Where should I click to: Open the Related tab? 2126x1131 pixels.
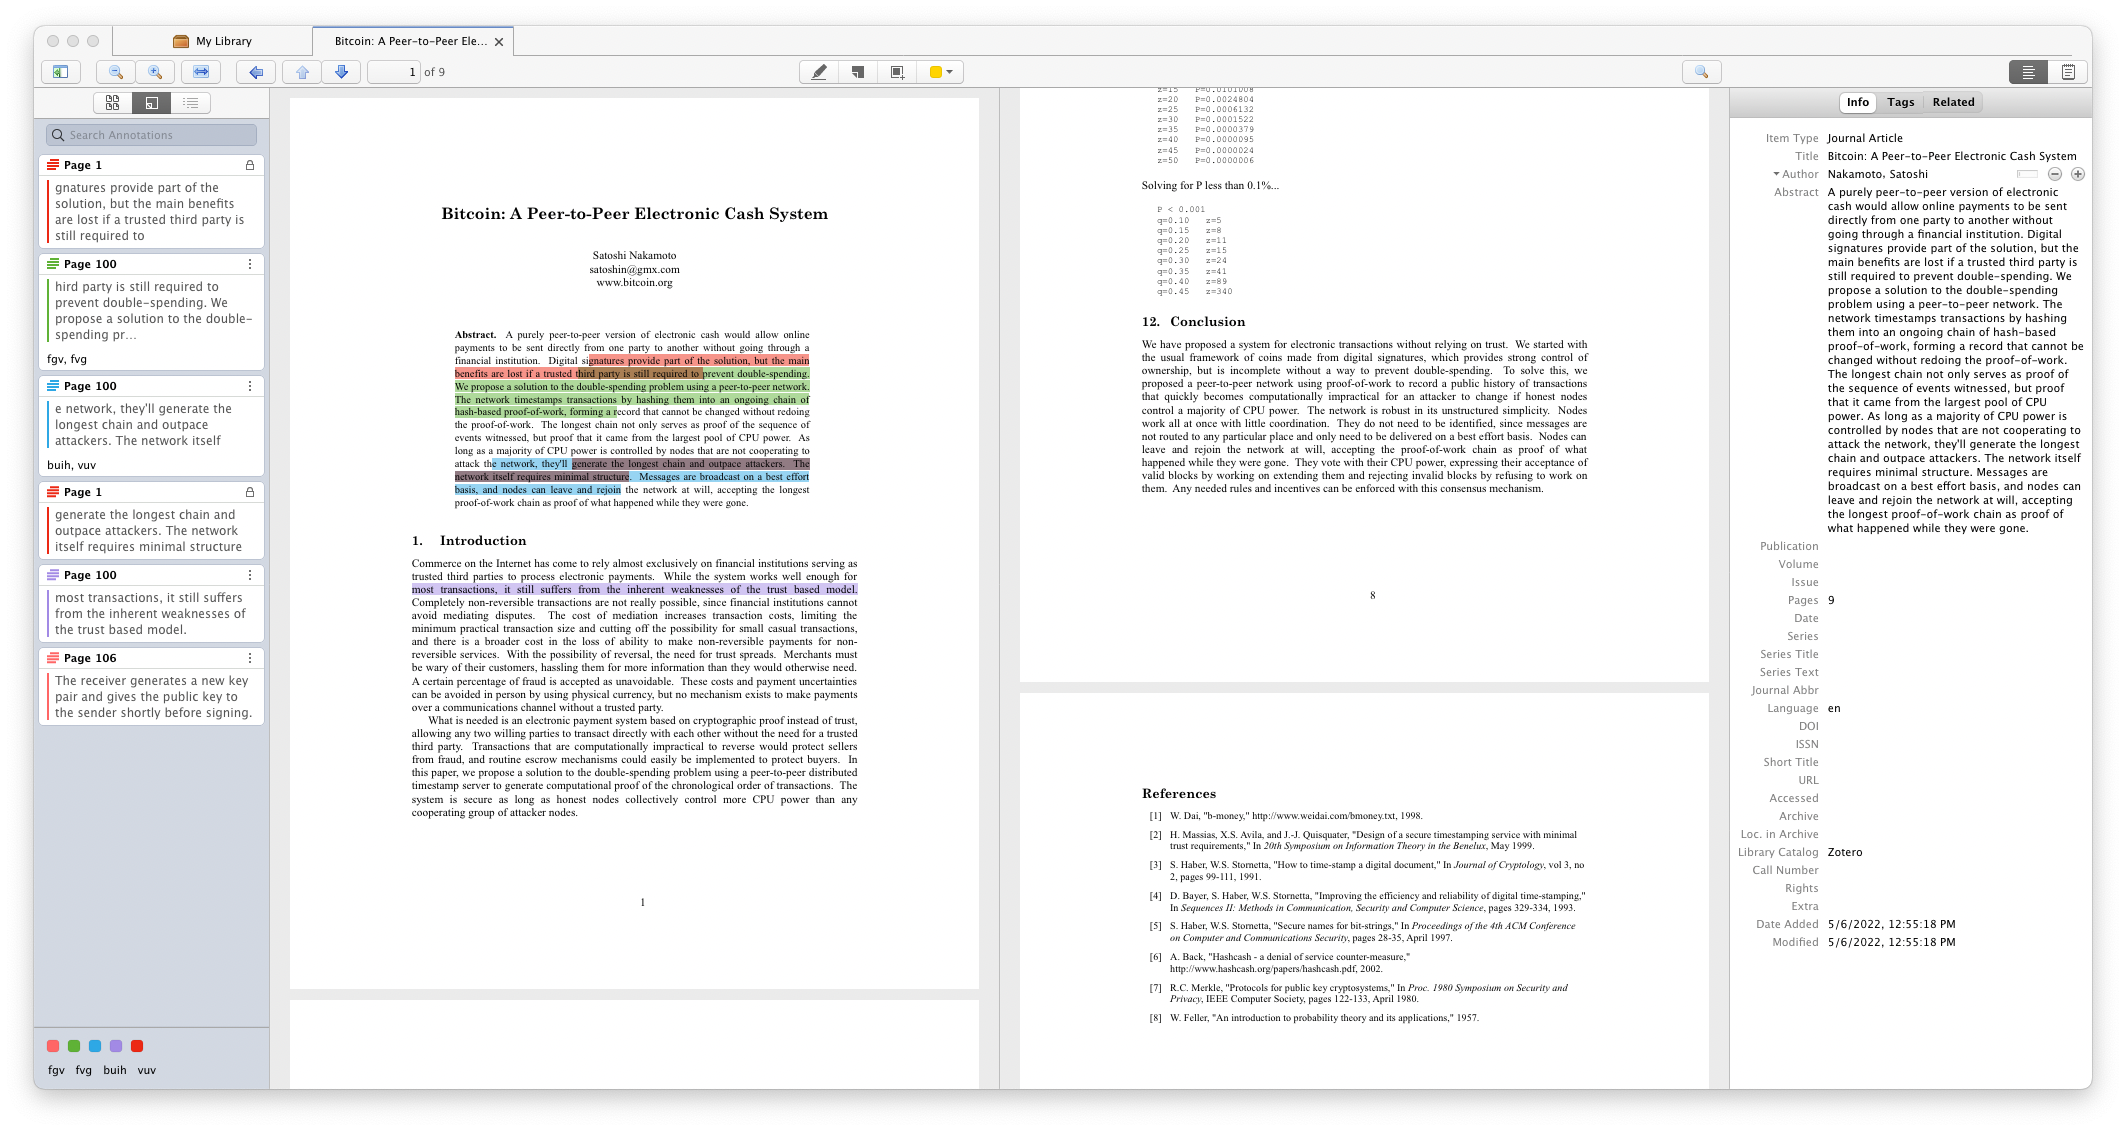coord(1951,101)
